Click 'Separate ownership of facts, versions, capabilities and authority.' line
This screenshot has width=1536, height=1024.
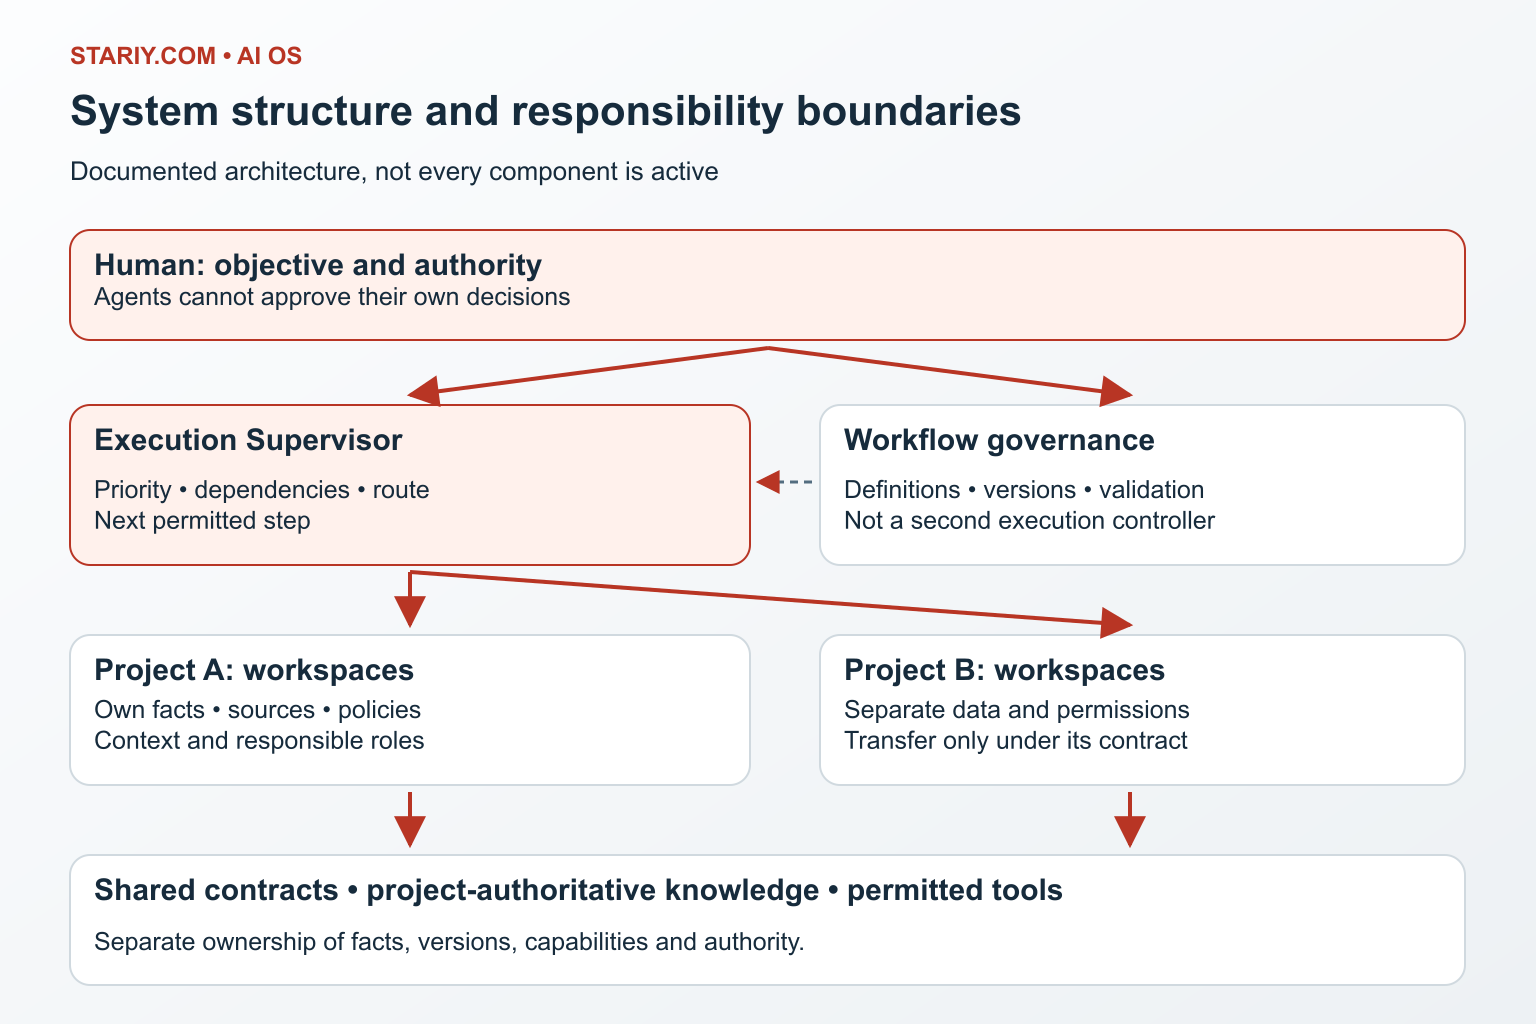[449, 942]
